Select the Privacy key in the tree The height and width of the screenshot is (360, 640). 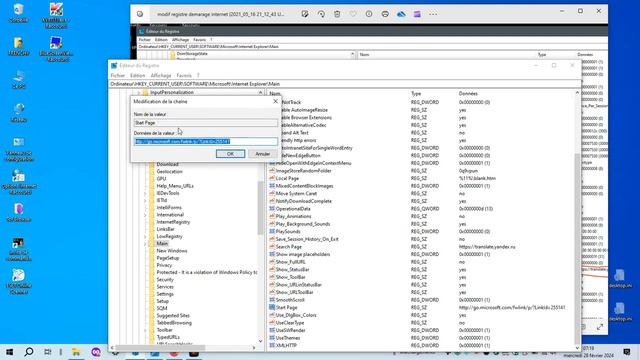point(164,265)
